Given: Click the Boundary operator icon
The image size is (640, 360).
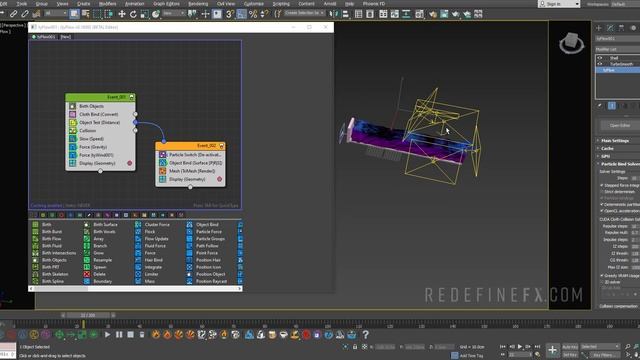Looking at the screenshot, I should pos(87,281).
